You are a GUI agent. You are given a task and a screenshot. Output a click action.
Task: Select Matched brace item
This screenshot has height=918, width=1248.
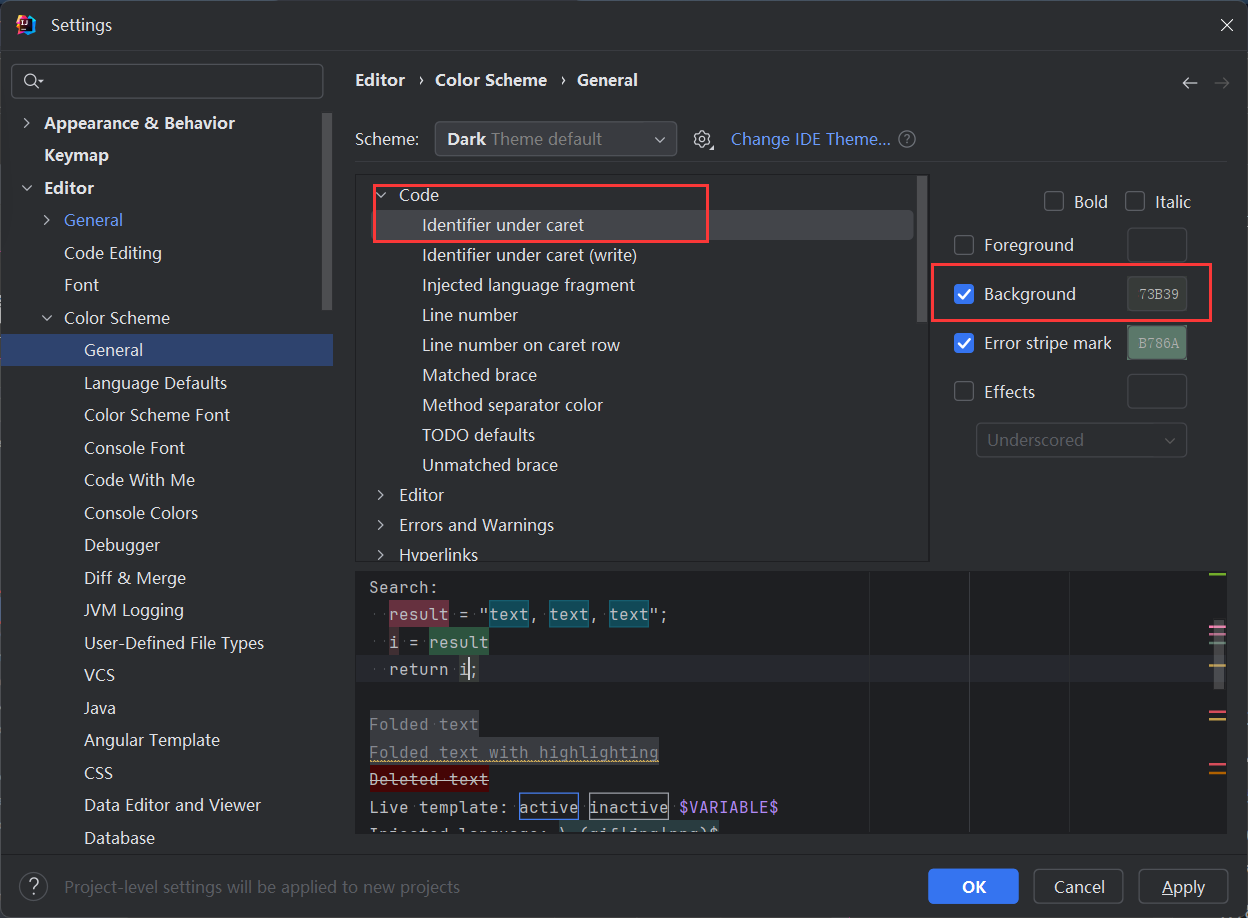(x=479, y=375)
